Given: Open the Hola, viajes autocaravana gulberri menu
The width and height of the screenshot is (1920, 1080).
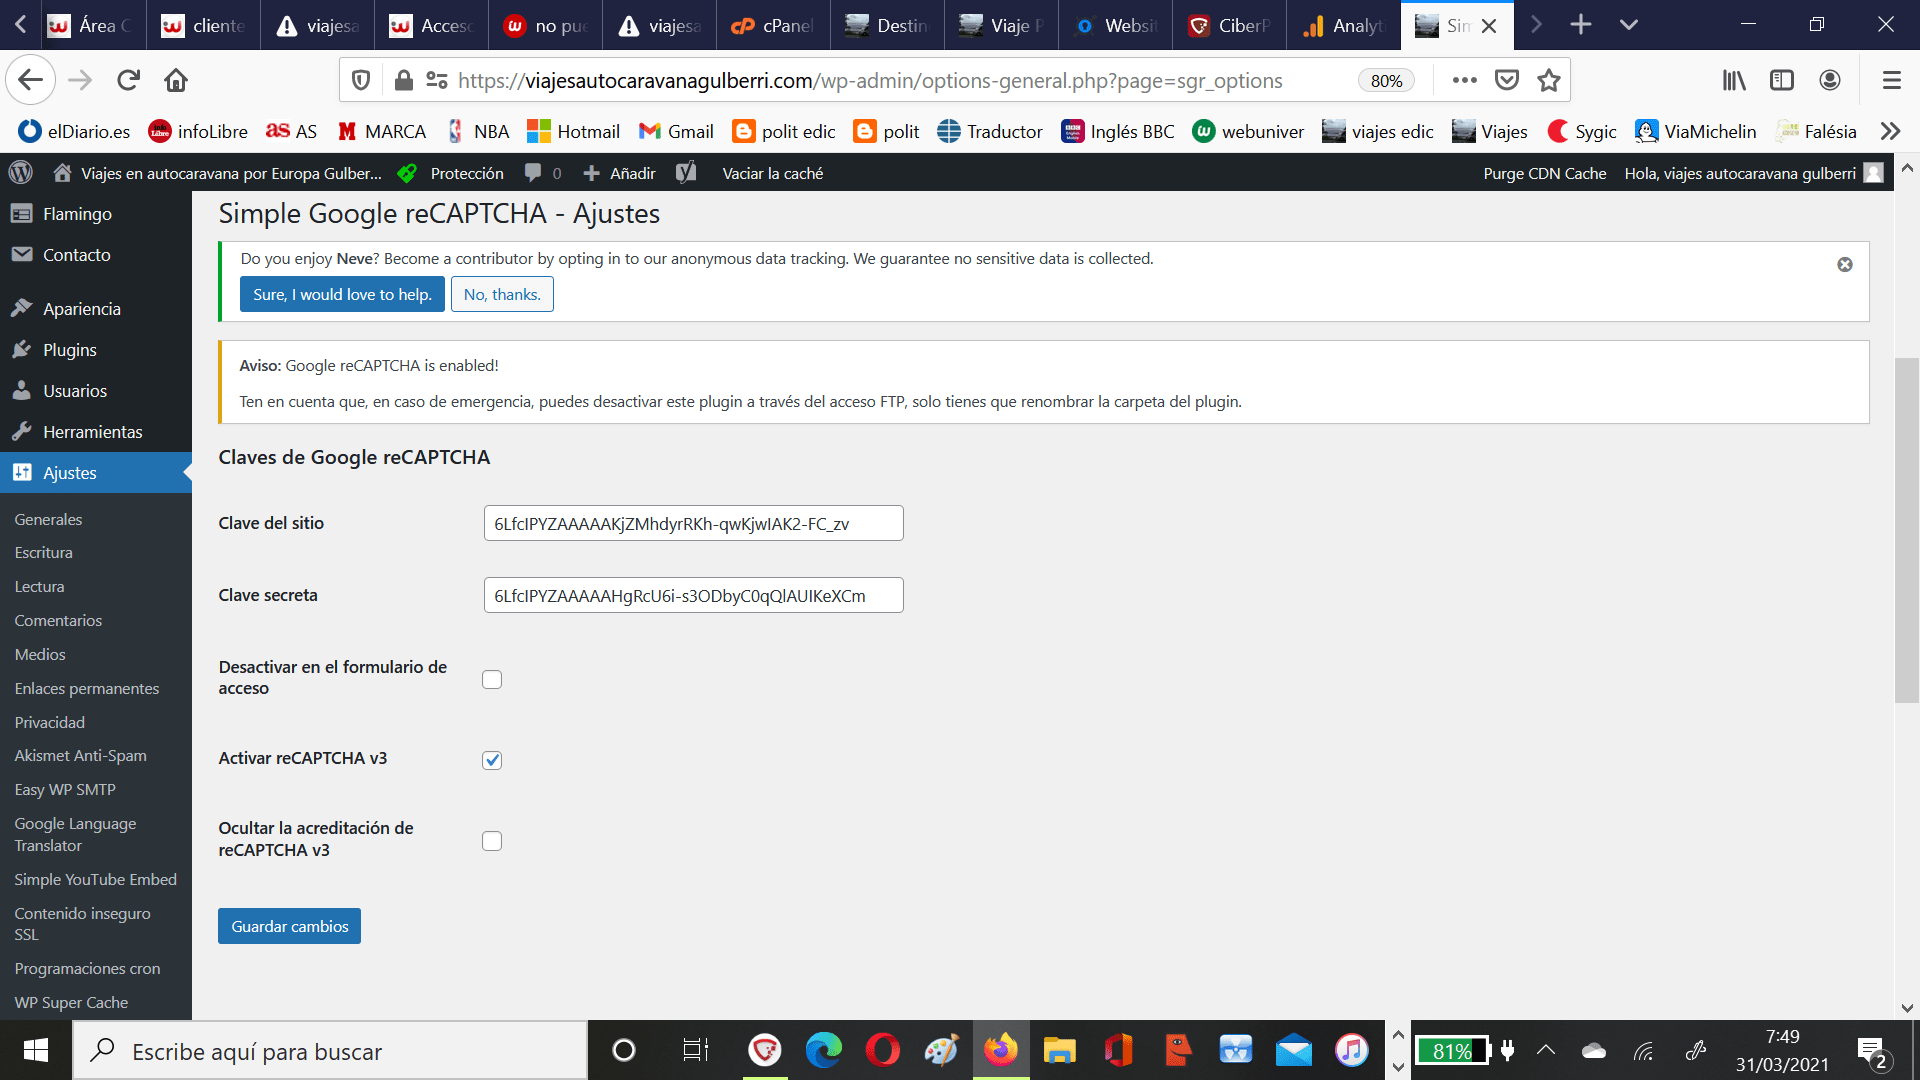Looking at the screenshot, I should [1754, 173].
